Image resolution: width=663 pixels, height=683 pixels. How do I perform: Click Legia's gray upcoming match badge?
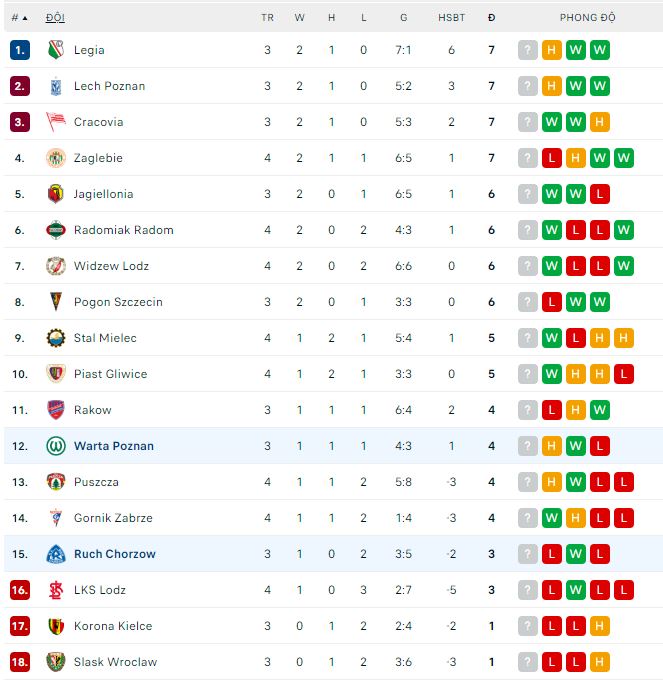tap(528, 50)
